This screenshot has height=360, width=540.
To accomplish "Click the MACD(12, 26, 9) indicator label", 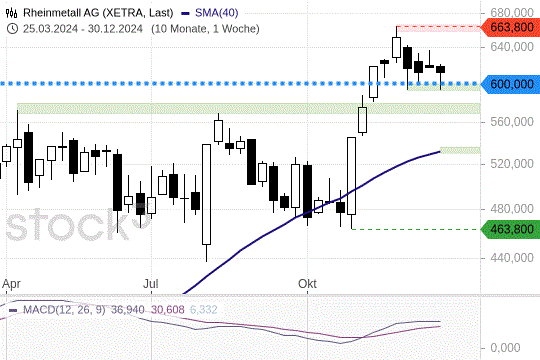I will pyautogui.click(x=64, y=310).
